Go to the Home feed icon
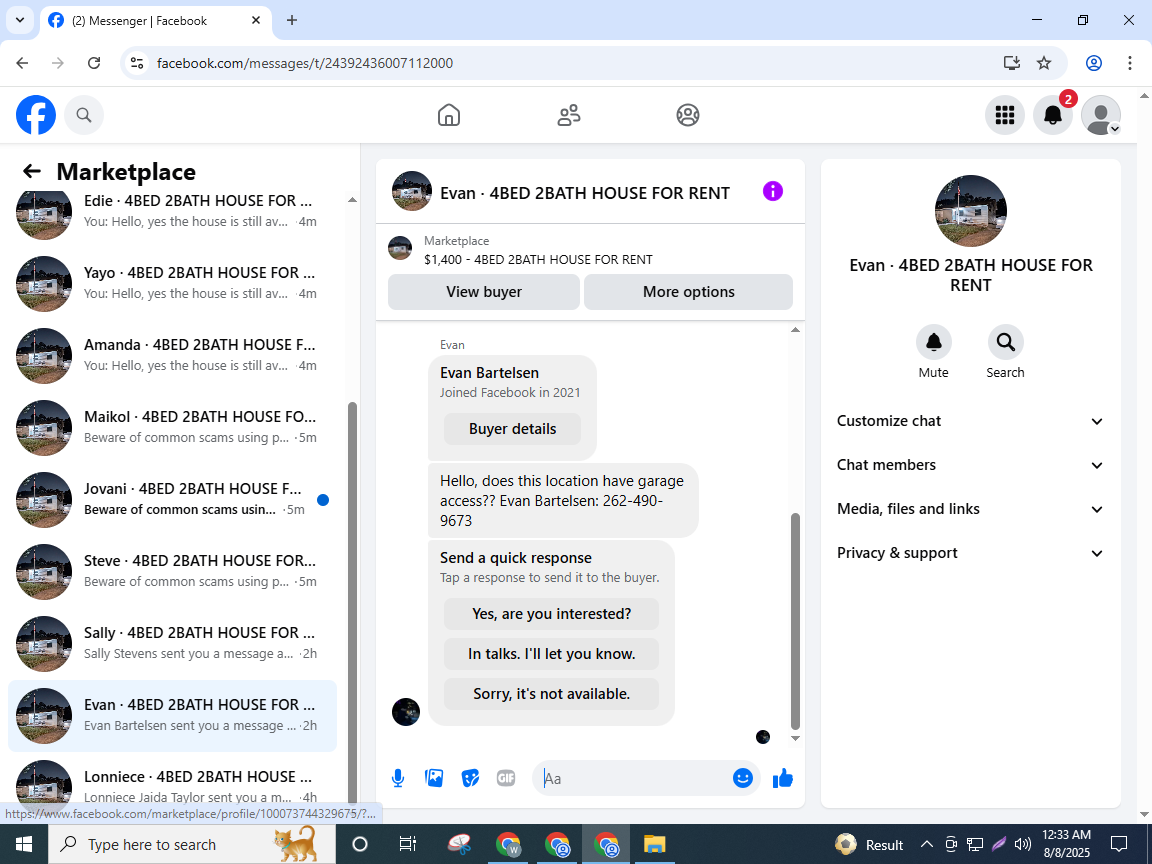This screenshot has width=1152, height=864. point(449,115)
